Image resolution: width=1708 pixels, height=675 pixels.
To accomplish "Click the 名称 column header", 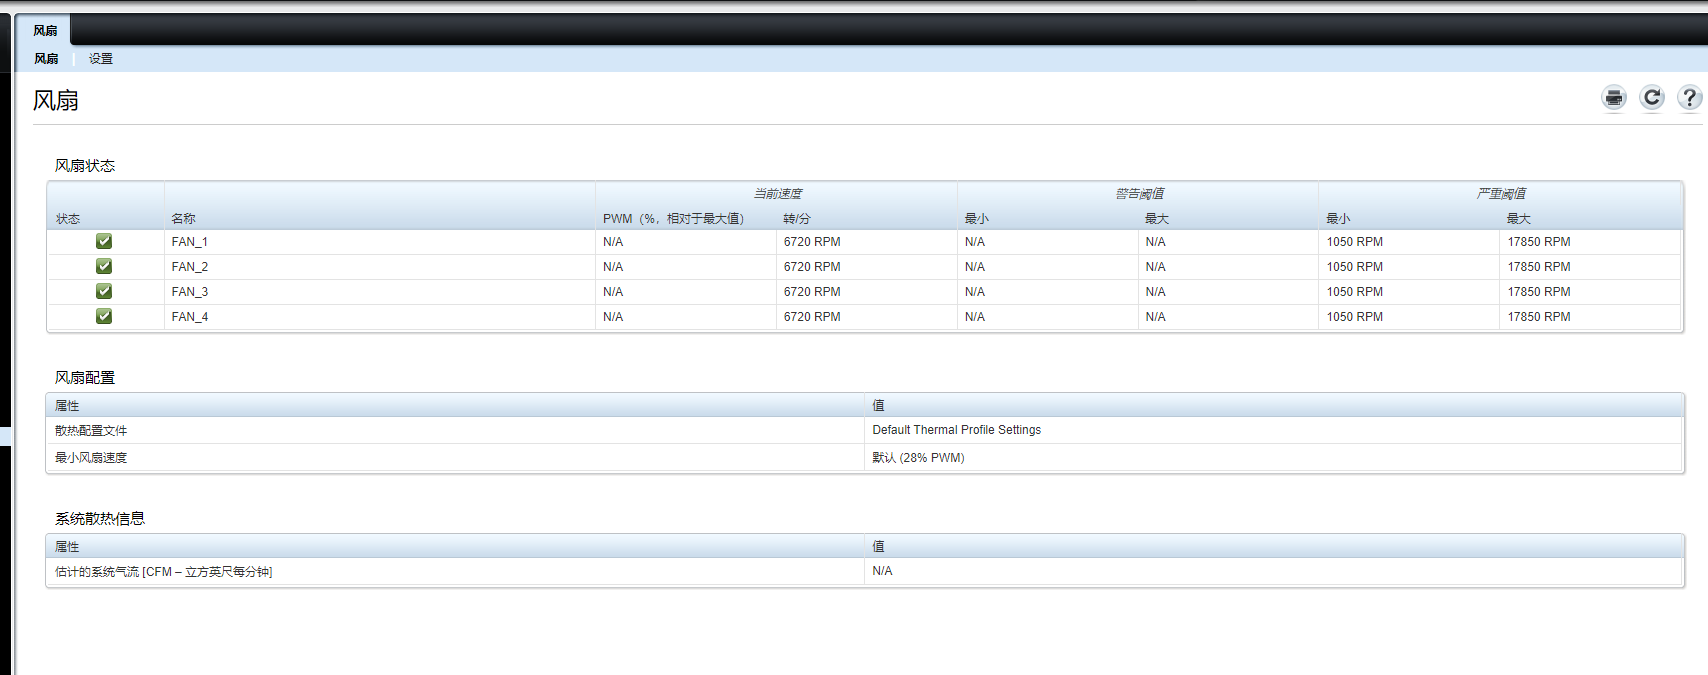I will [x=183, y=218].
